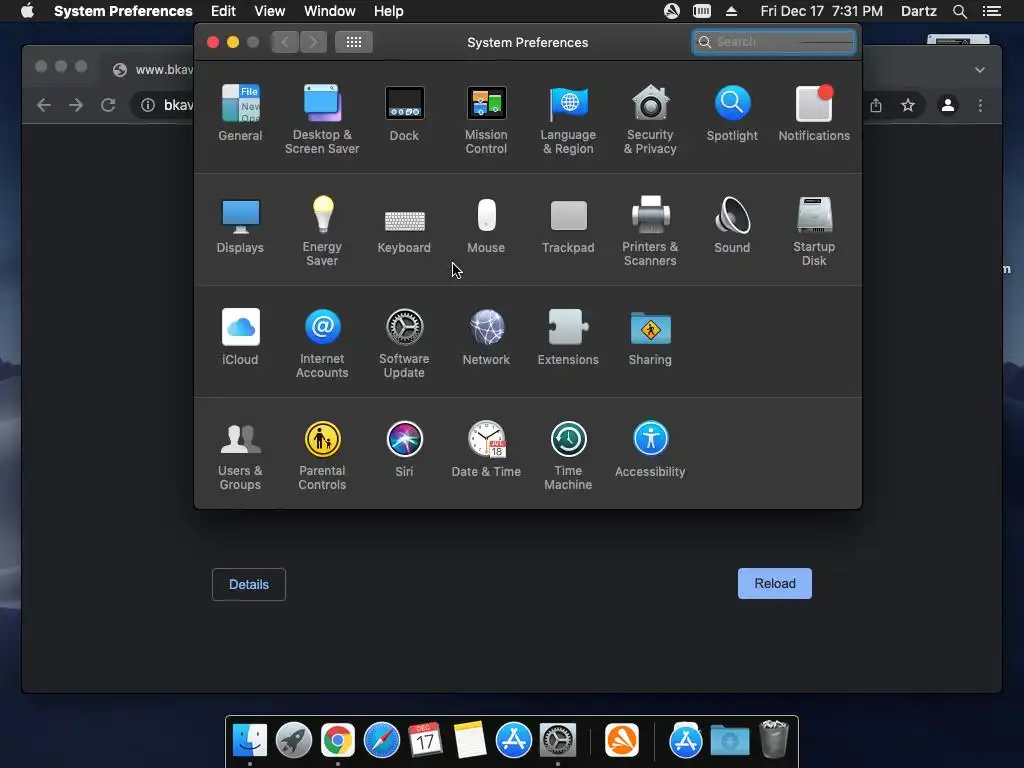This screenshot has width=1024, height=768.
Task: Open the Siri preferences pane
Action: [404, 449]
